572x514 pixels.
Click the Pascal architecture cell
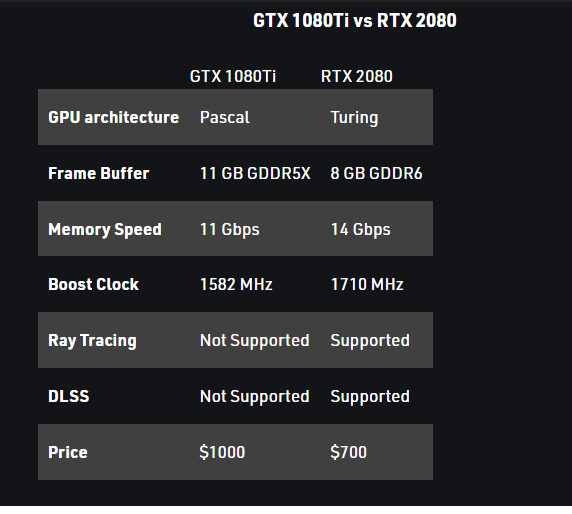click(x=225, y=117)
